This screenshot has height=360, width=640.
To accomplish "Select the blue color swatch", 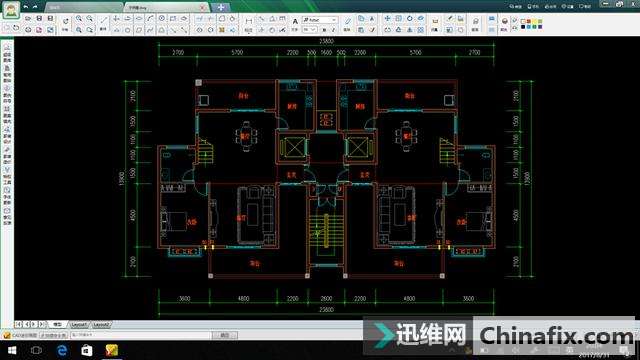I will [529, 27].
